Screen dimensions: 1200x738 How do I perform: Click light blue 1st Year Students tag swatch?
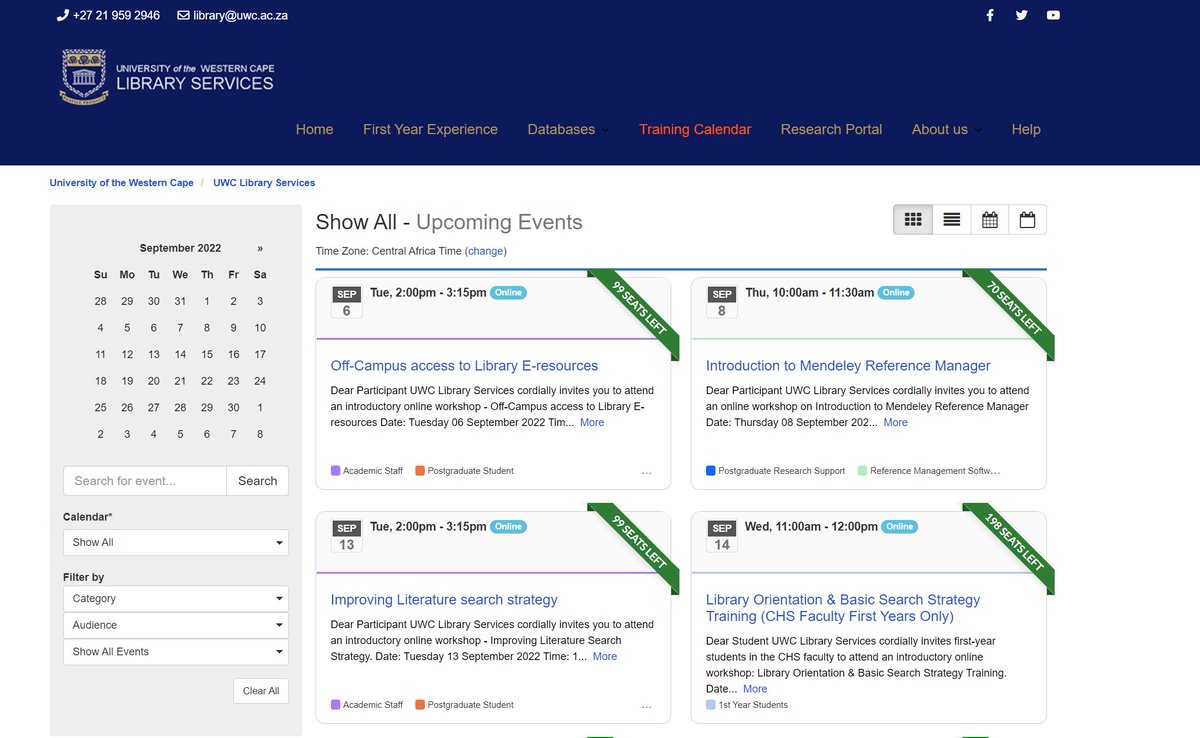(711, 705)
